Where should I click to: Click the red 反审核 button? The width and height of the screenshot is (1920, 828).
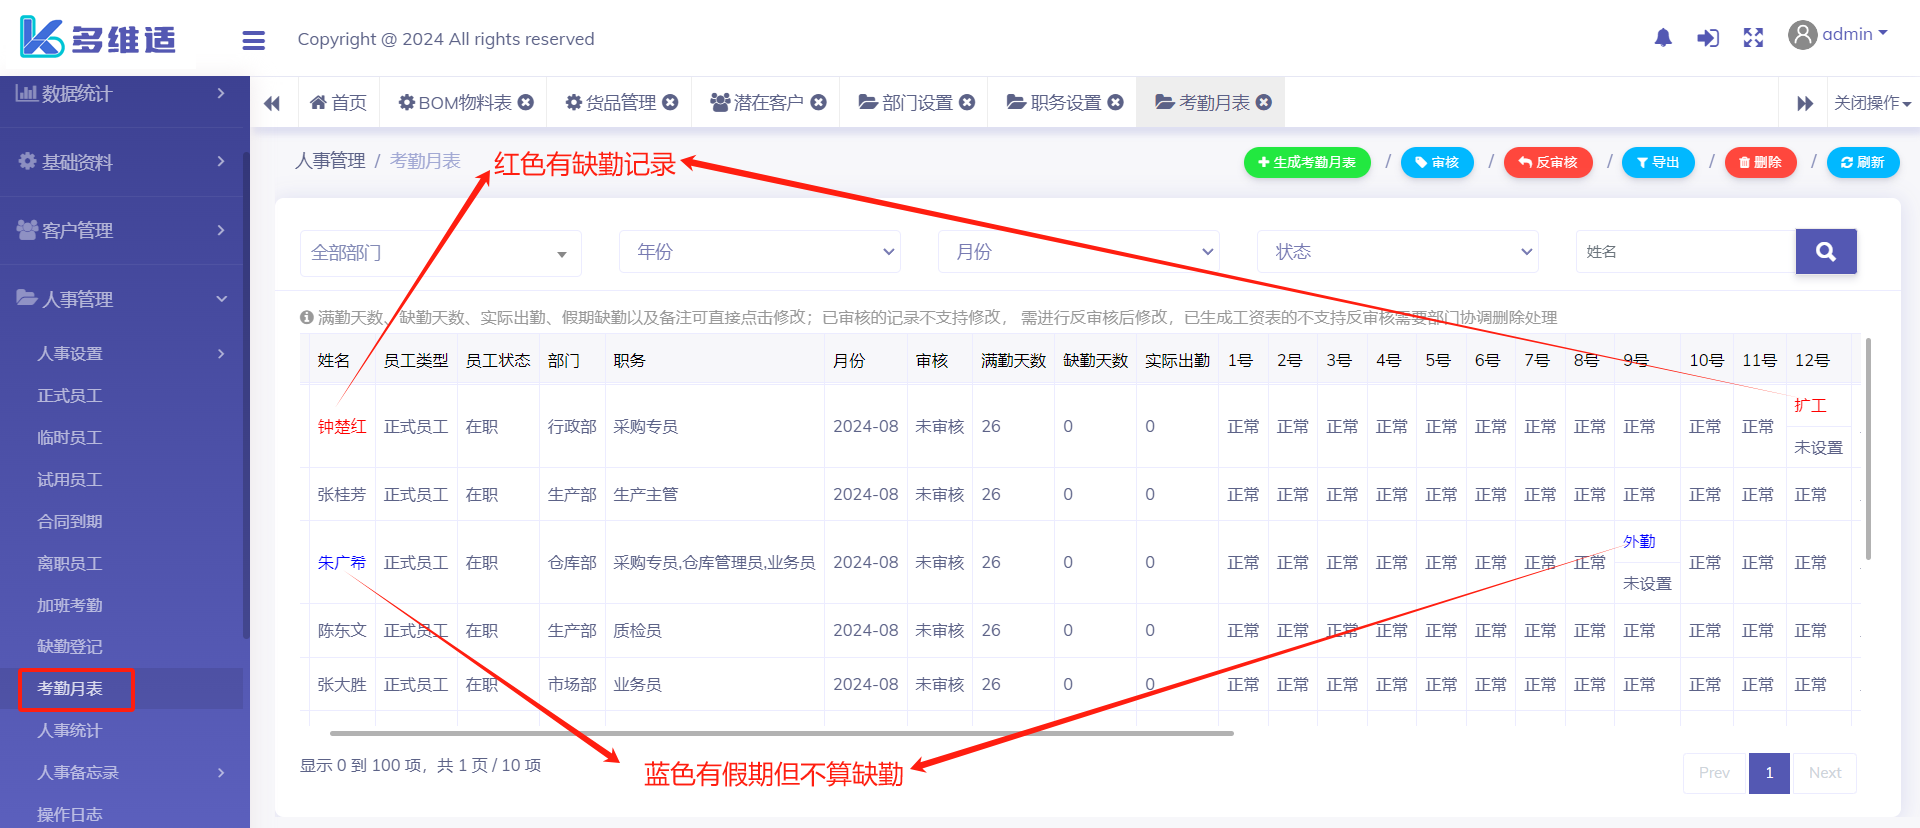tap(1547, 162)
